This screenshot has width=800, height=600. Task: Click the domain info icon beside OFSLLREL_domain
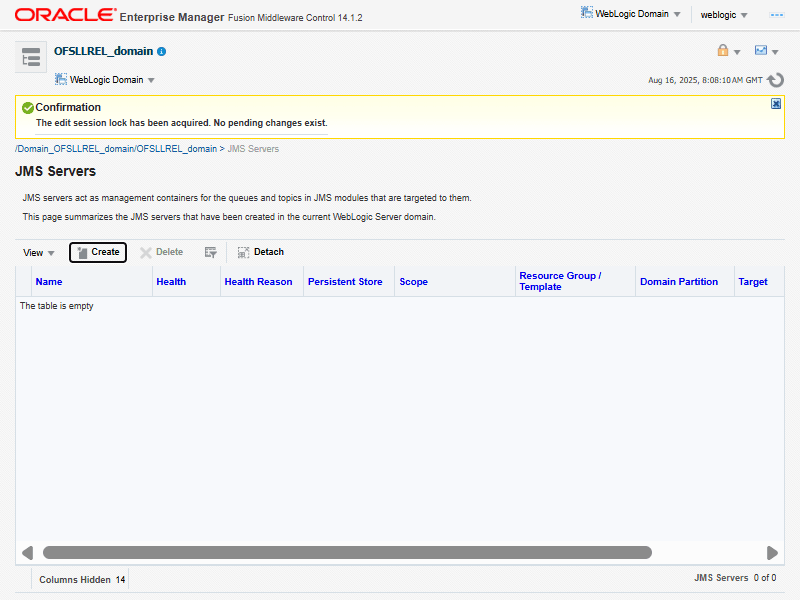(162, 52)
